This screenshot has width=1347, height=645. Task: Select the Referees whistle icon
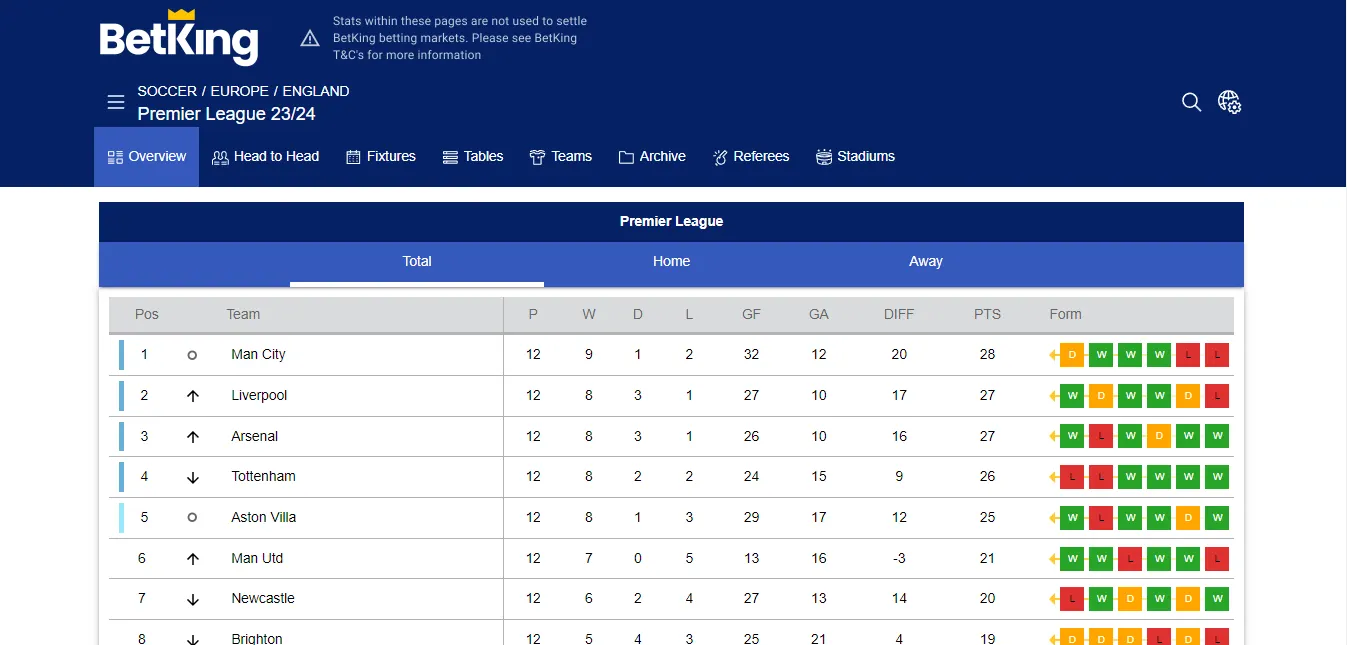718,156
